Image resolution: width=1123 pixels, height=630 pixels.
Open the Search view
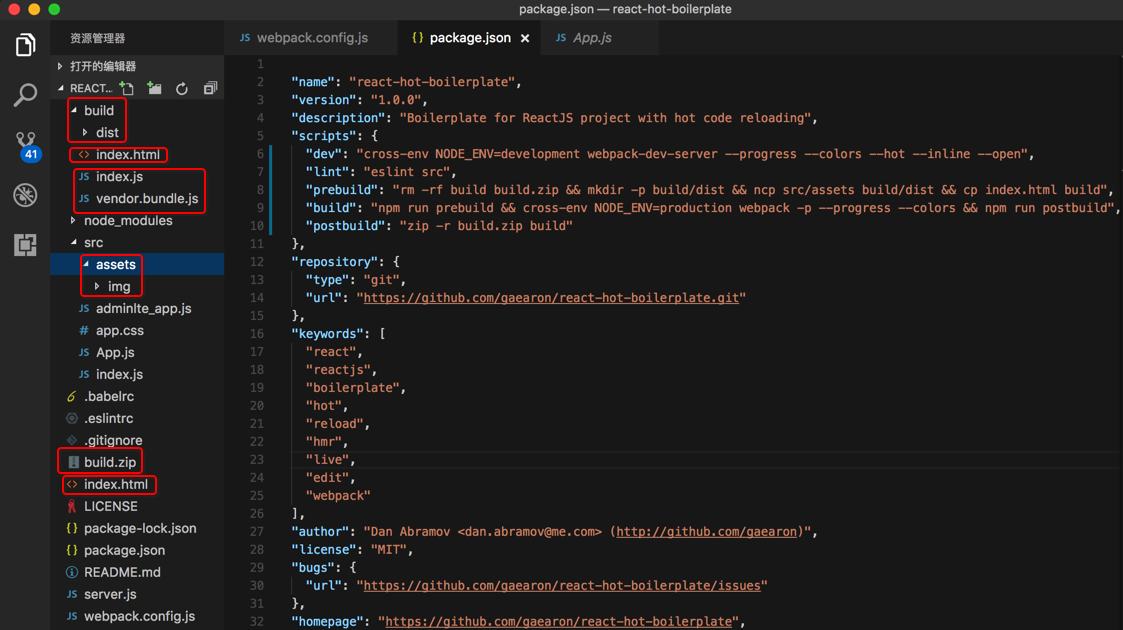[x=25, y=95]
